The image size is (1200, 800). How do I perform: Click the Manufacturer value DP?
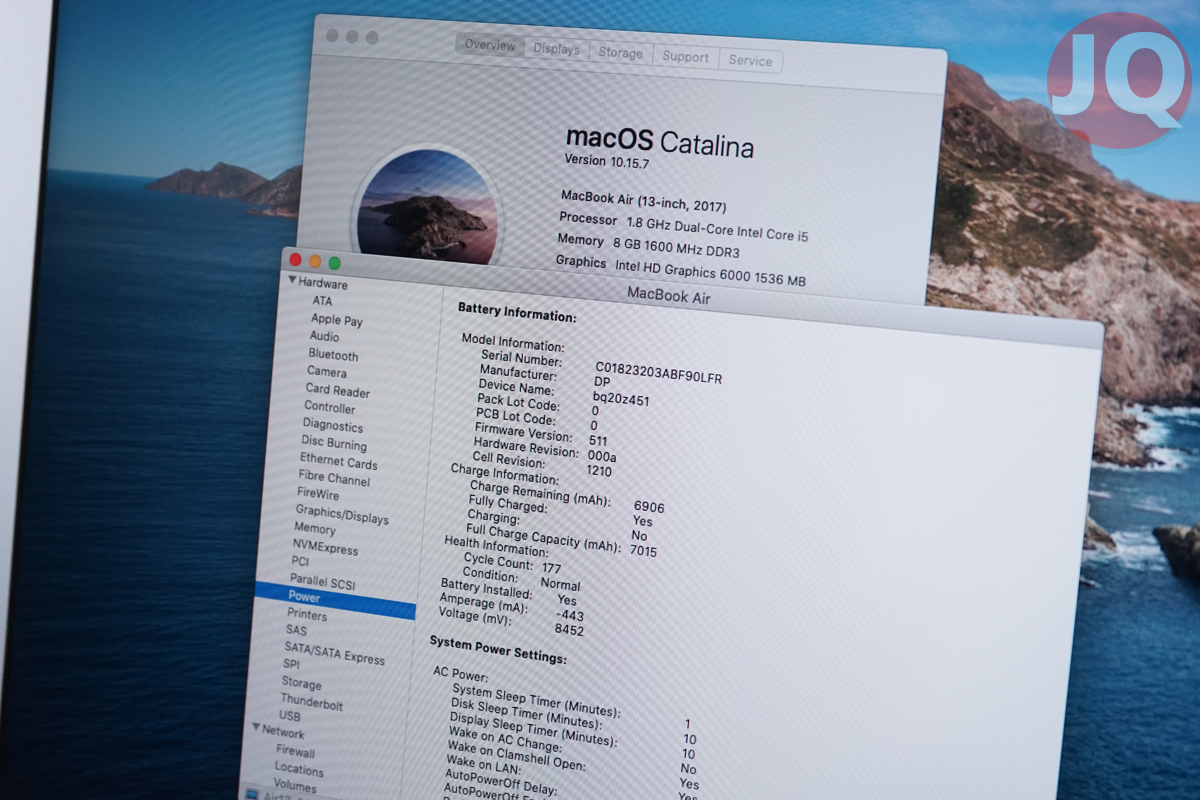(x=602, y=382)
